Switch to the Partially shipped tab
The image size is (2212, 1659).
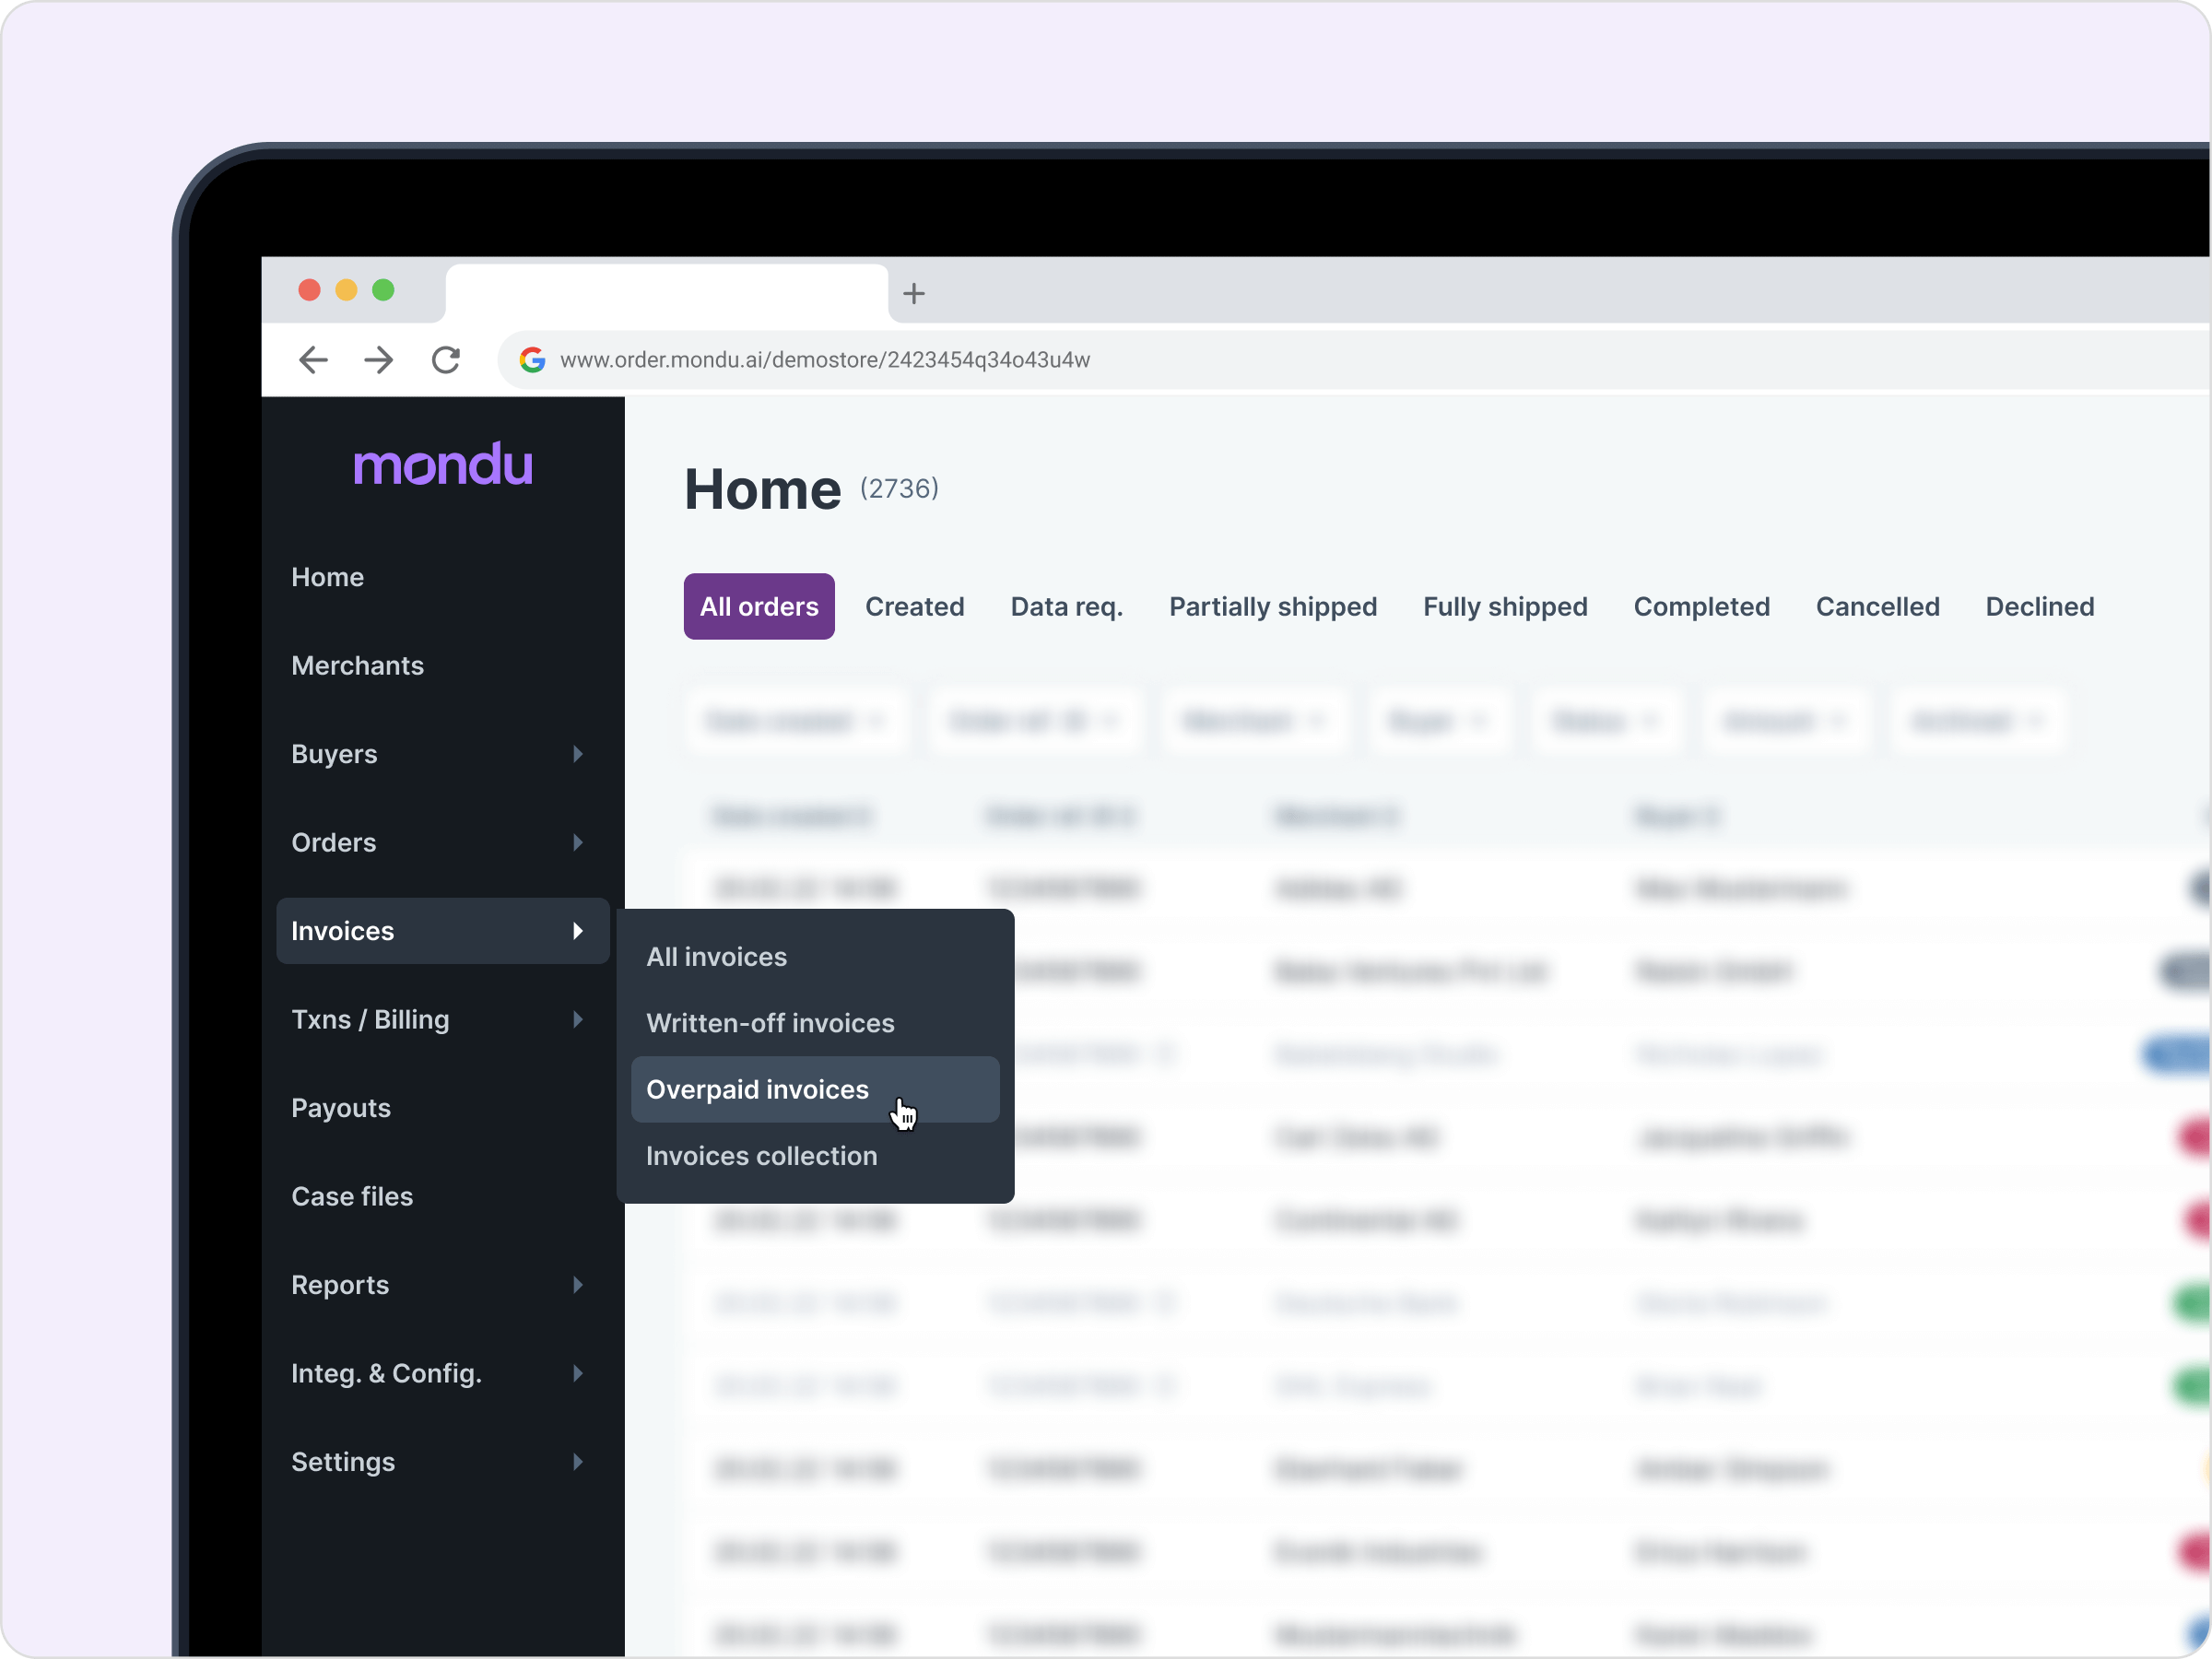[1272, 607]
